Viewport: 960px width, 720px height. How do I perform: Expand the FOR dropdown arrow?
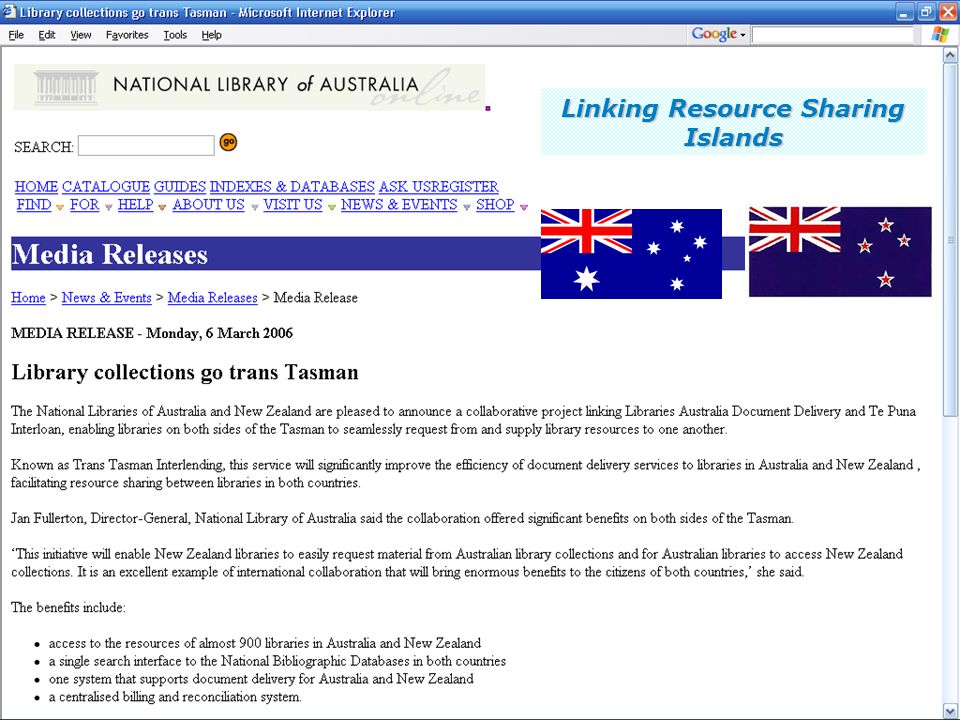point(108,208)
